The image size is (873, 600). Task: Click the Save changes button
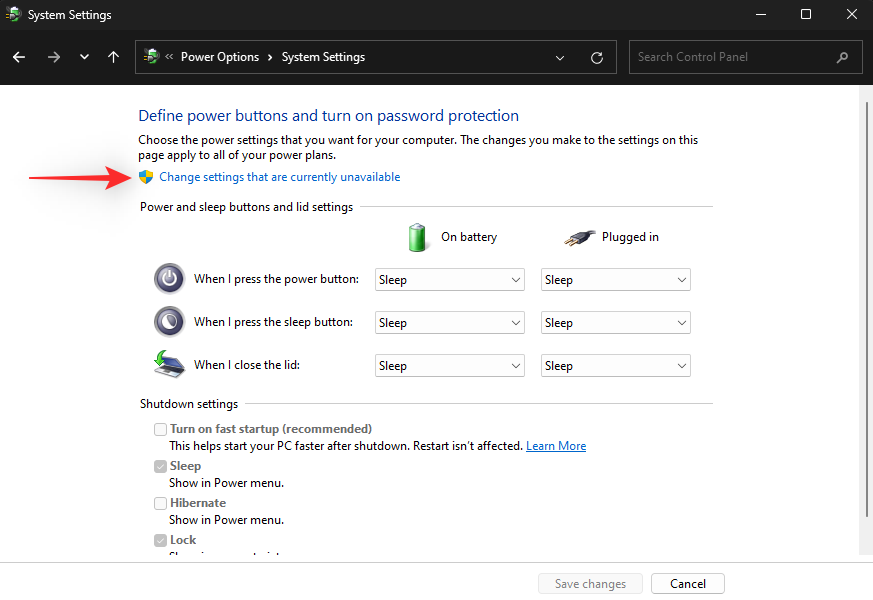coord(590,584)
